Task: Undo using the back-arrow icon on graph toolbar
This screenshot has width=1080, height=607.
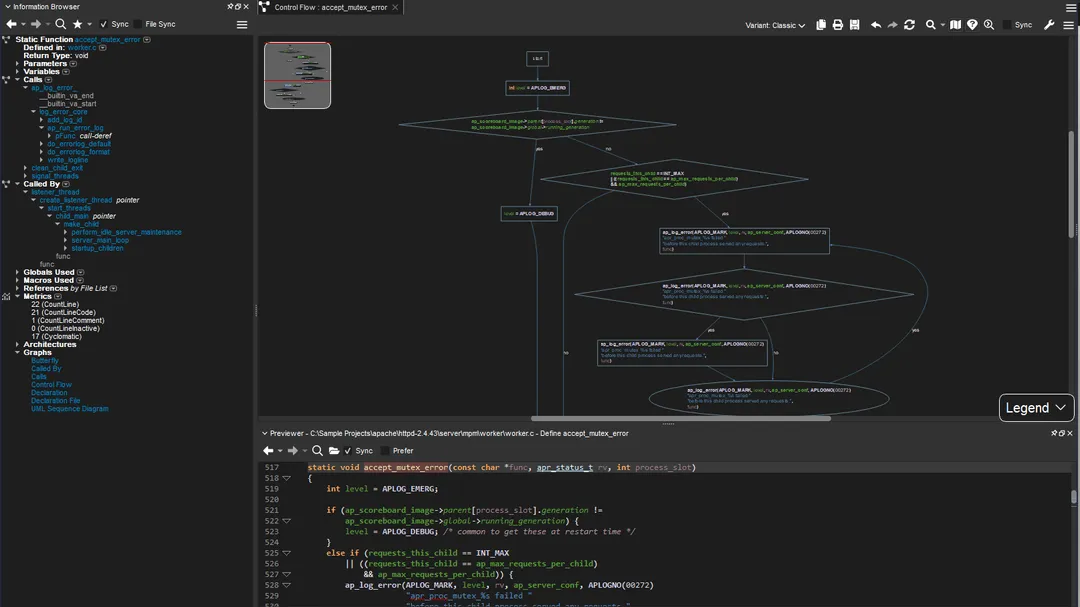Action: tap(875, 24)
